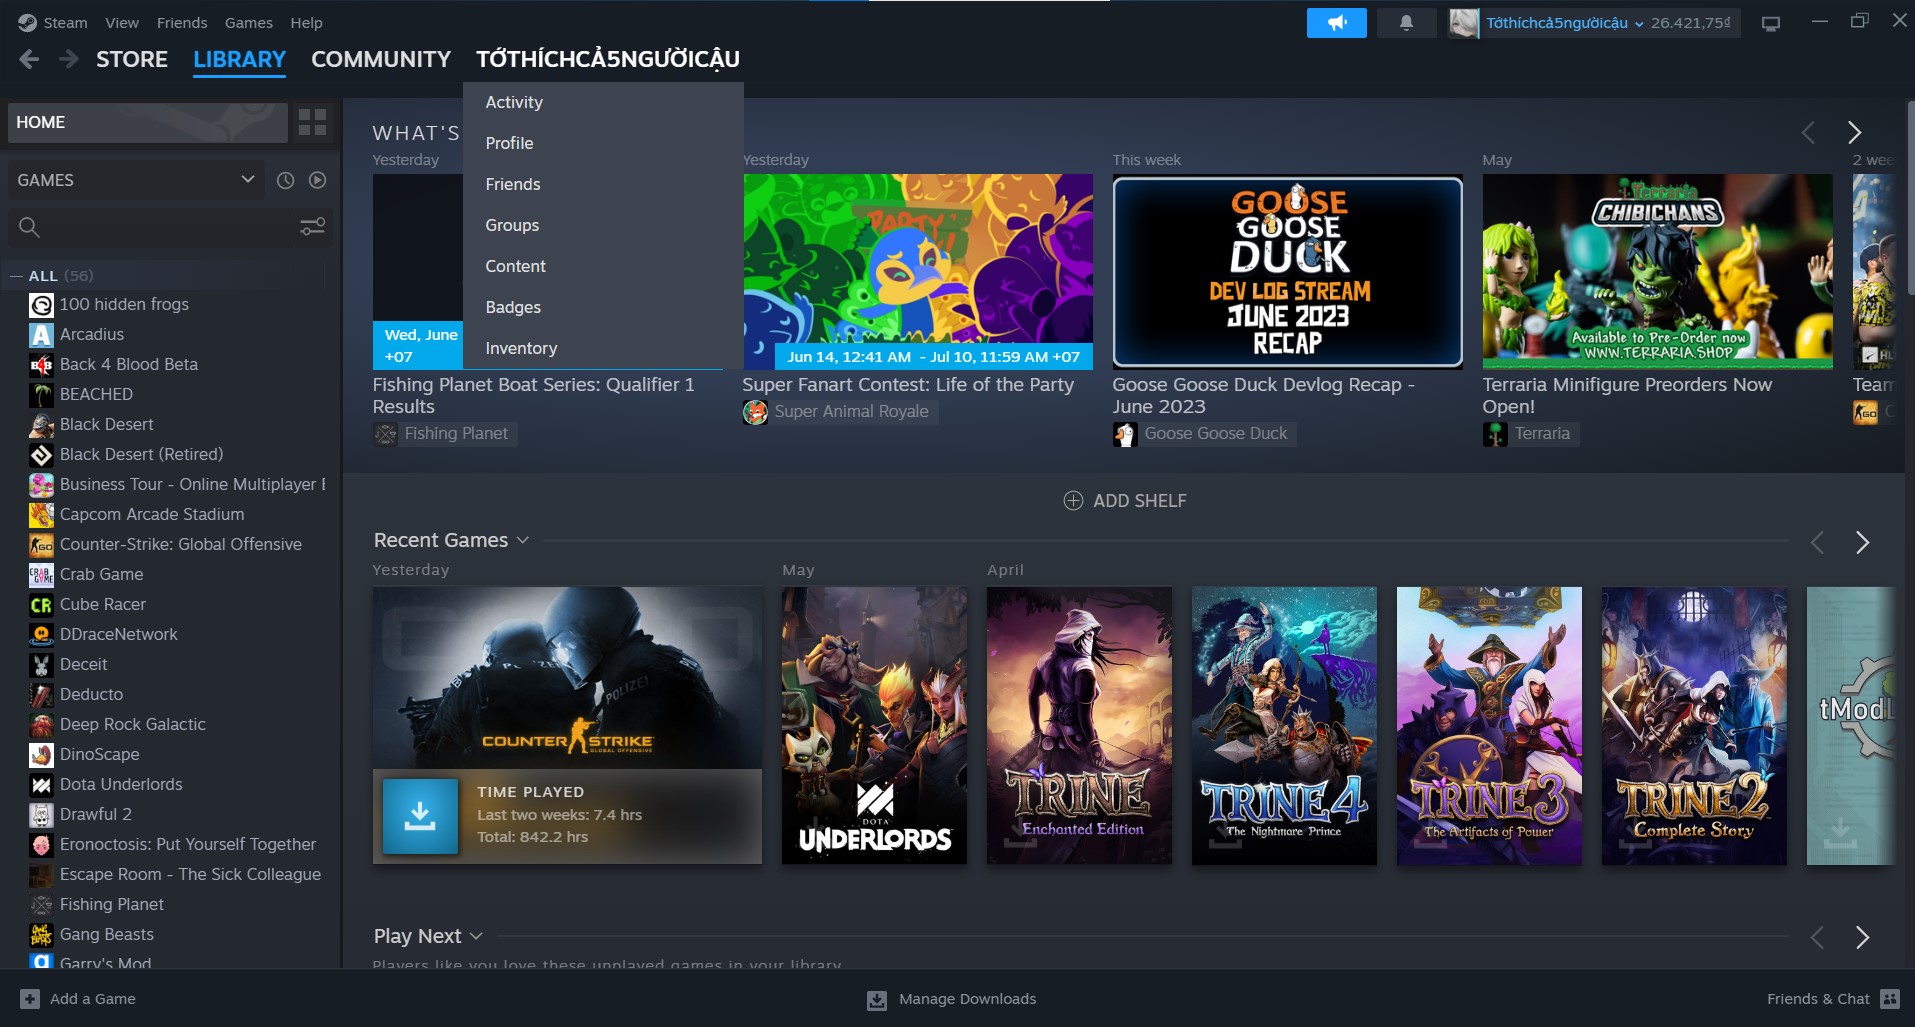Screen dimensions: 1915x1027
Task: Advance Play Next shelf to the right
Action: [x=1862, y=937]
